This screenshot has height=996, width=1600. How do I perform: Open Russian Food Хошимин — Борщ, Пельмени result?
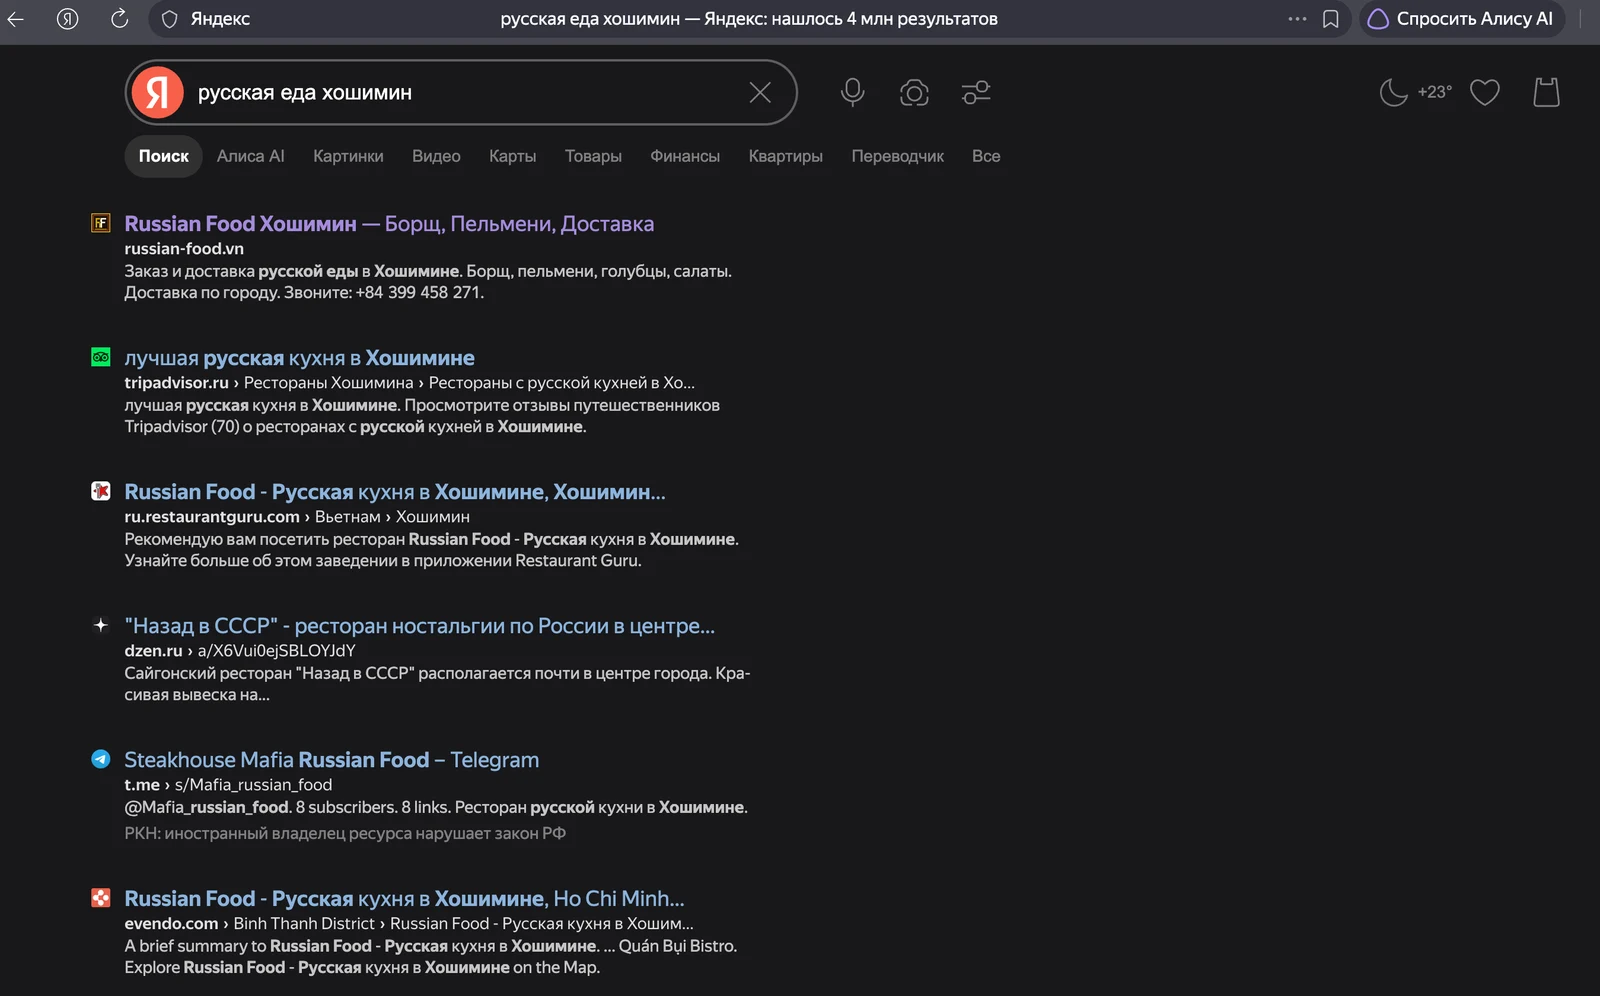pyautogui.click(x=389, y=224)
